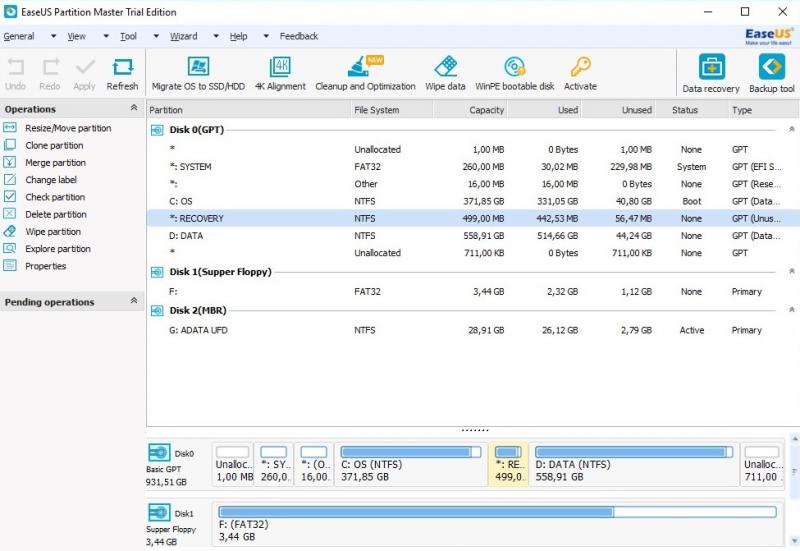Open the View menu

pos(77,36)
